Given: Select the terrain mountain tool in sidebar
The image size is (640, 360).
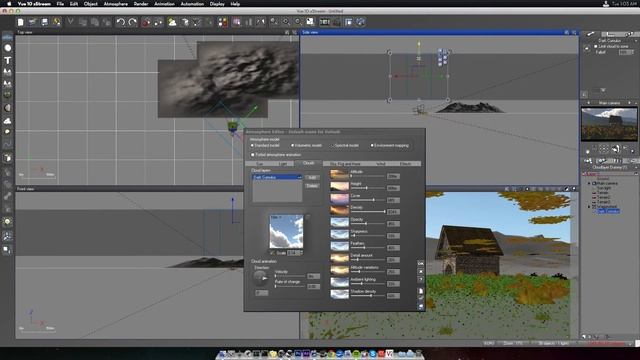Looking at the screenshot, I should [x=7, y=72].
